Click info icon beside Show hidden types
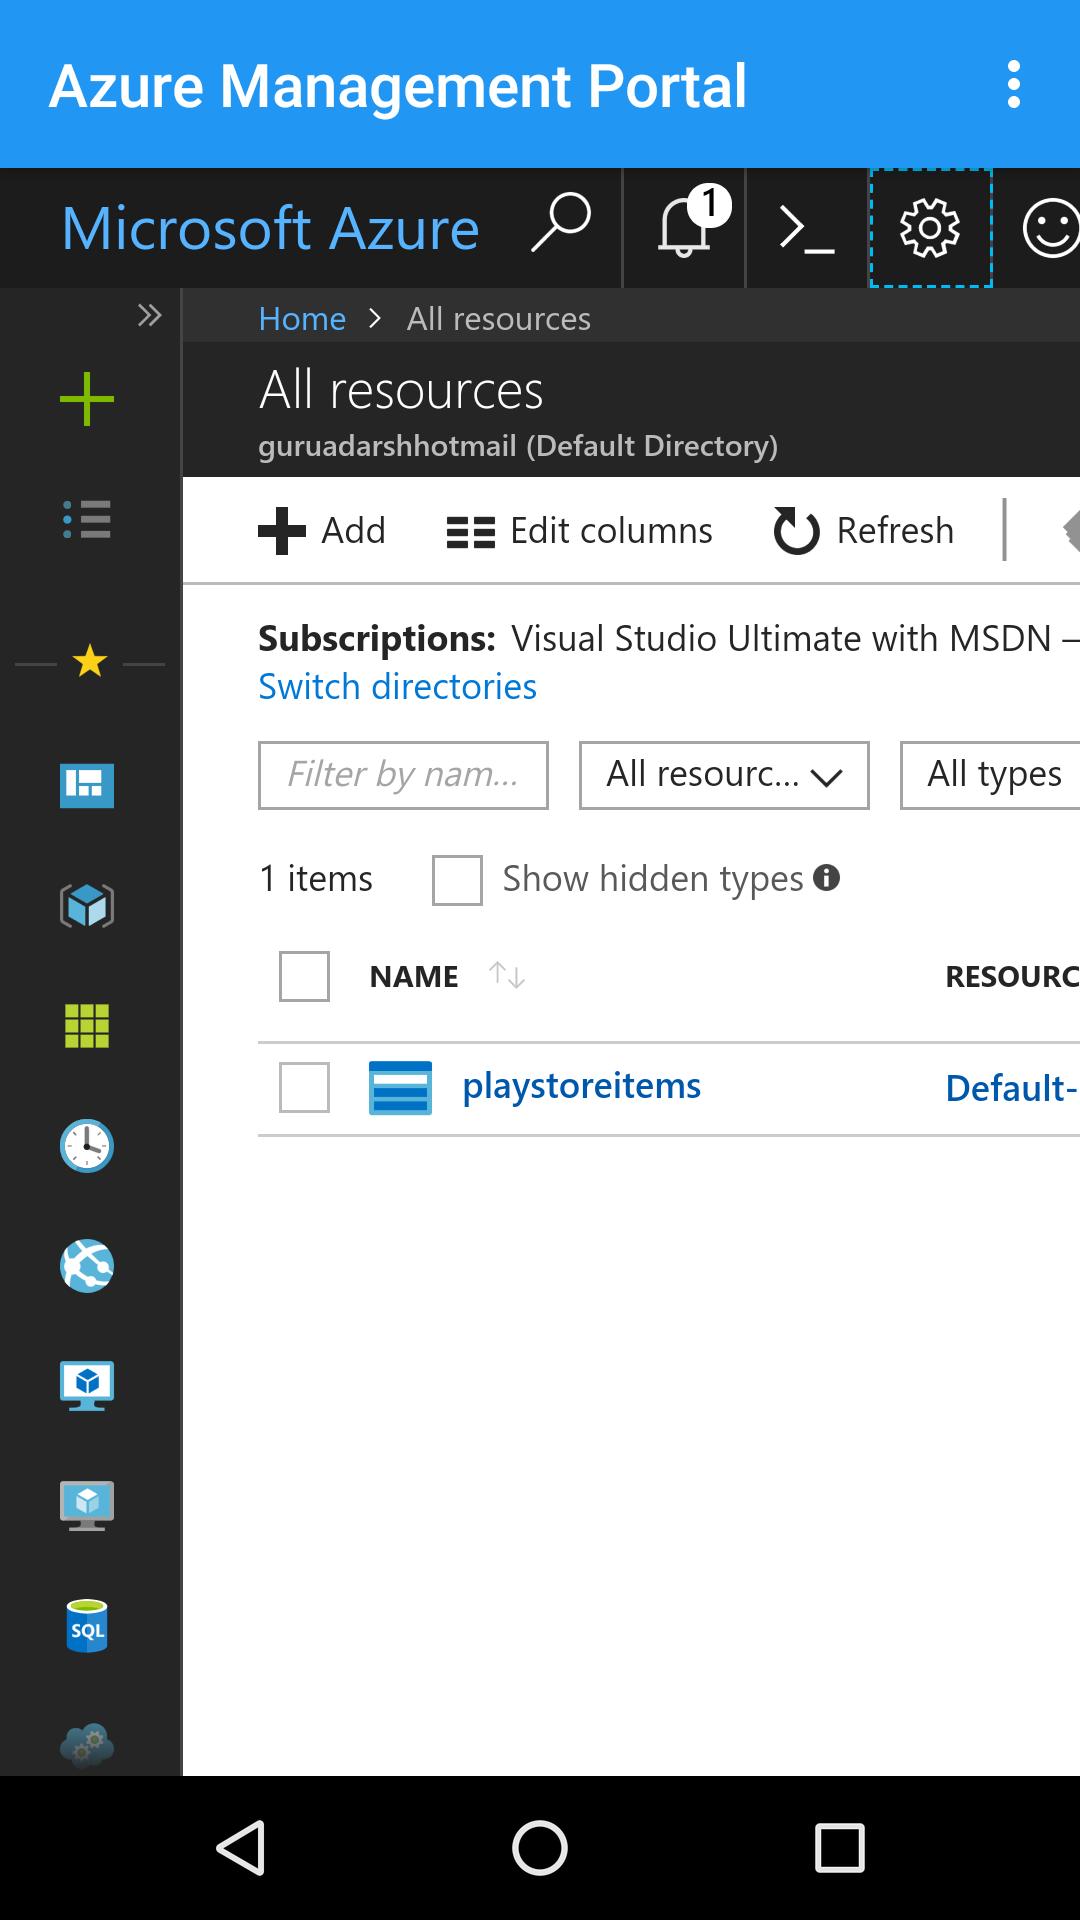 pos(826,877)
